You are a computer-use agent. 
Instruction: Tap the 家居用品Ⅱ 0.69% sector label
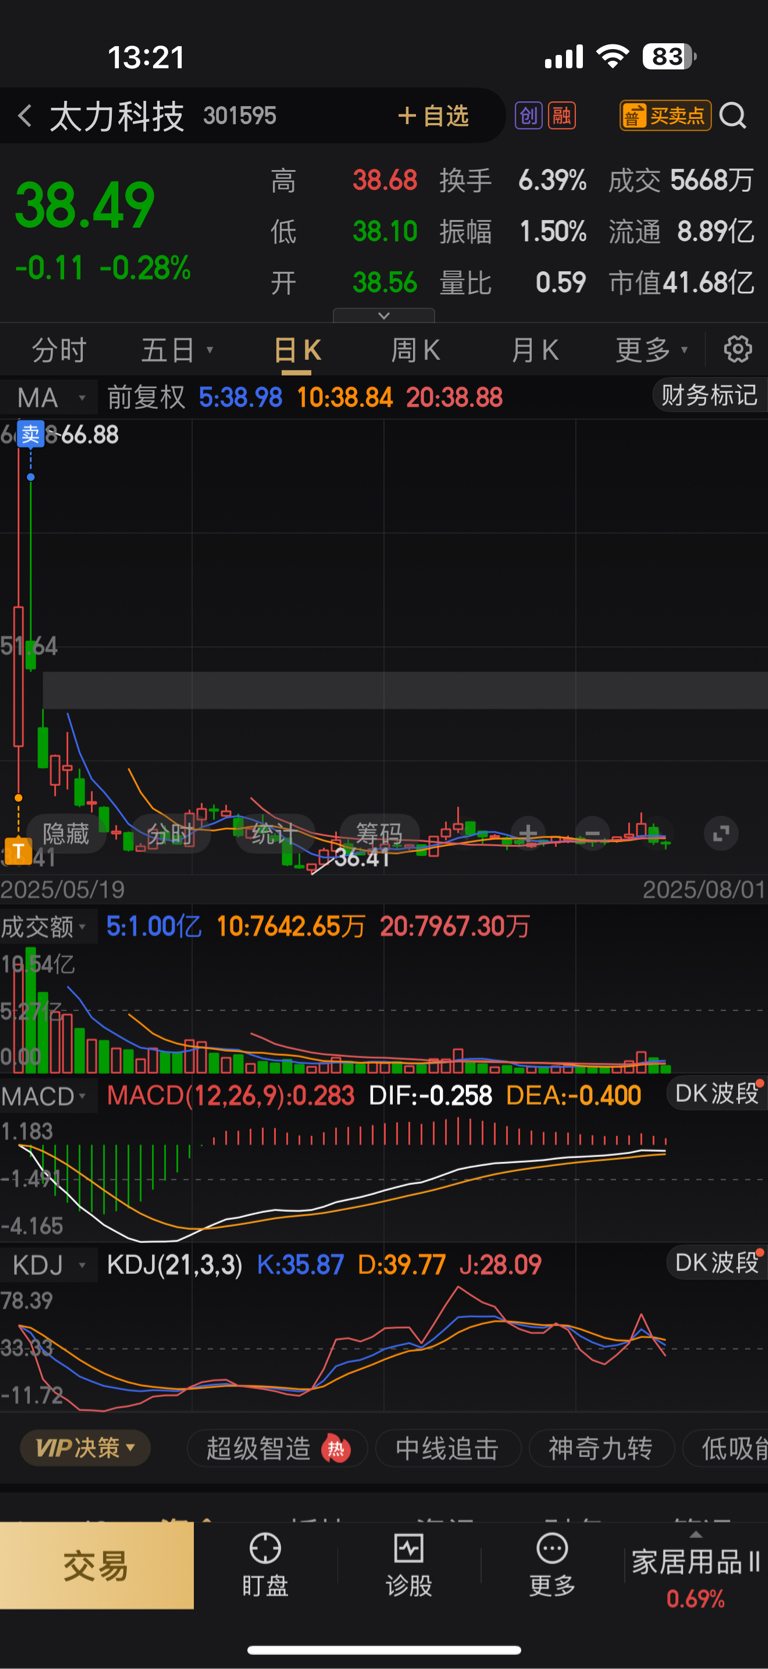[x=695, y=1579]
